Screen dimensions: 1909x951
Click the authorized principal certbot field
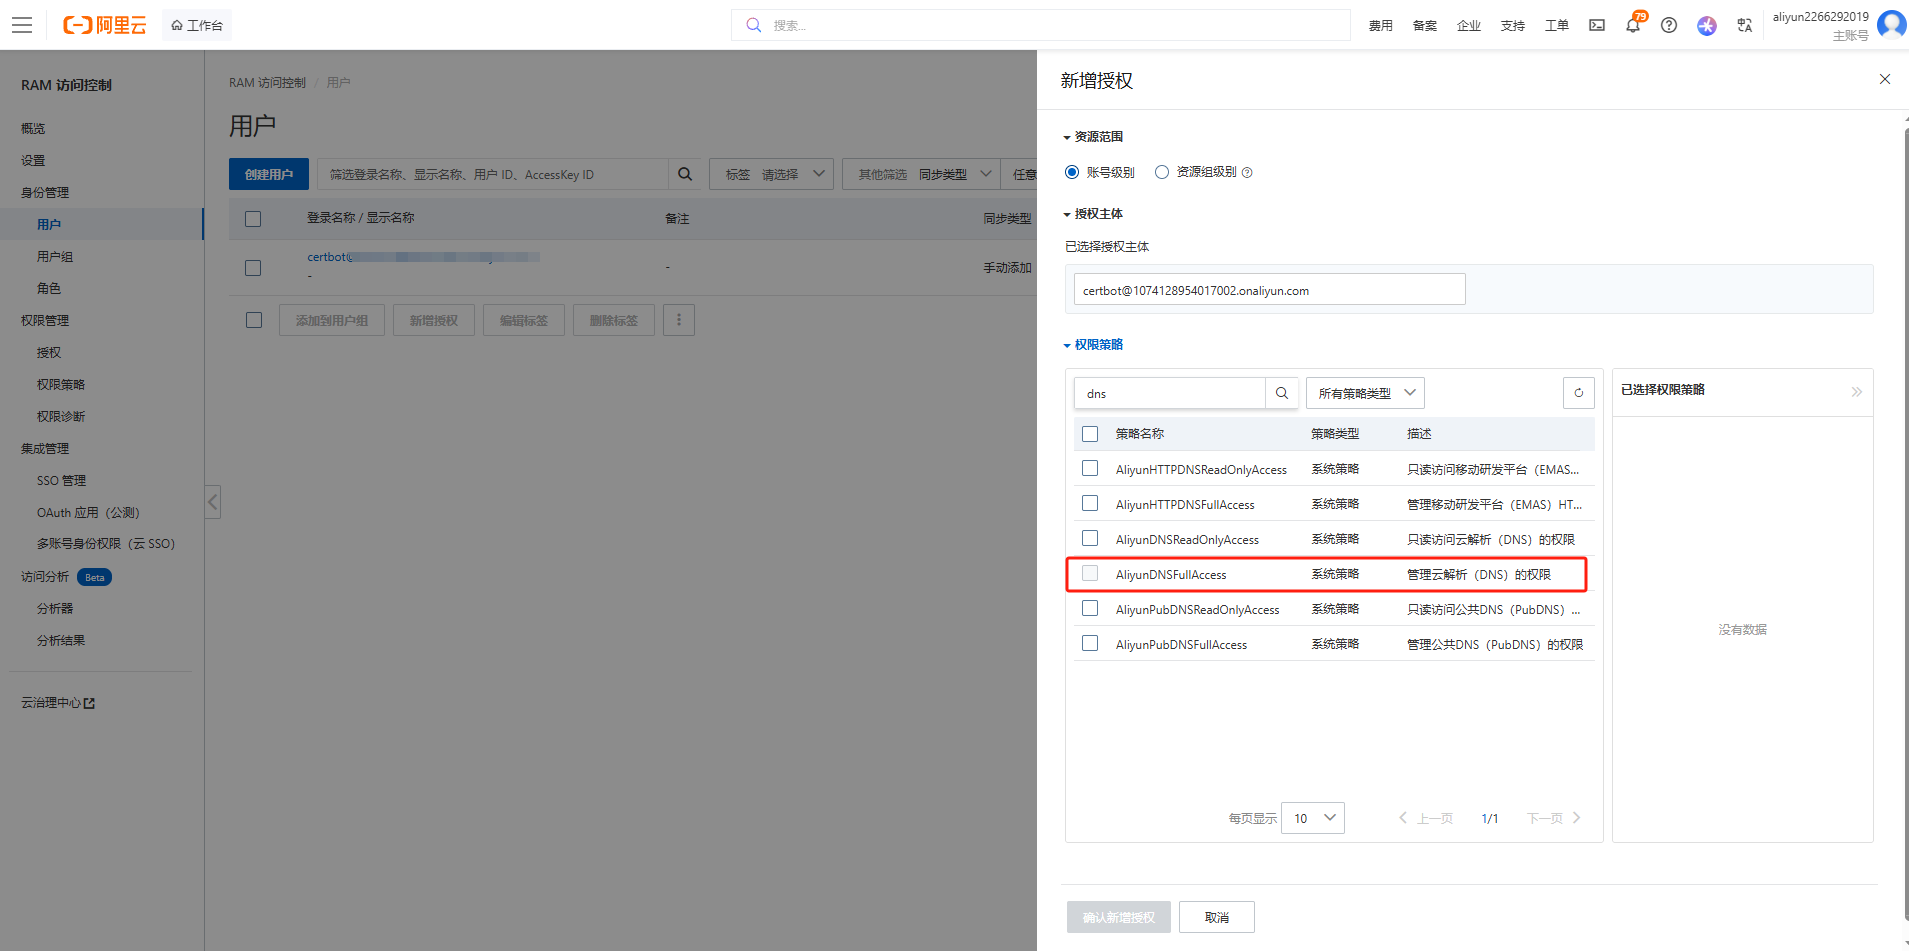point(1270,290)
